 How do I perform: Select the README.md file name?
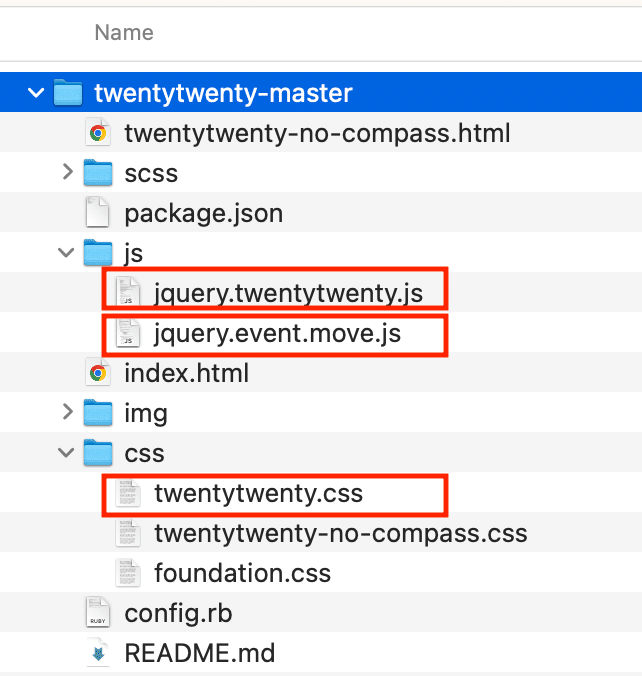tap(200, 653)
